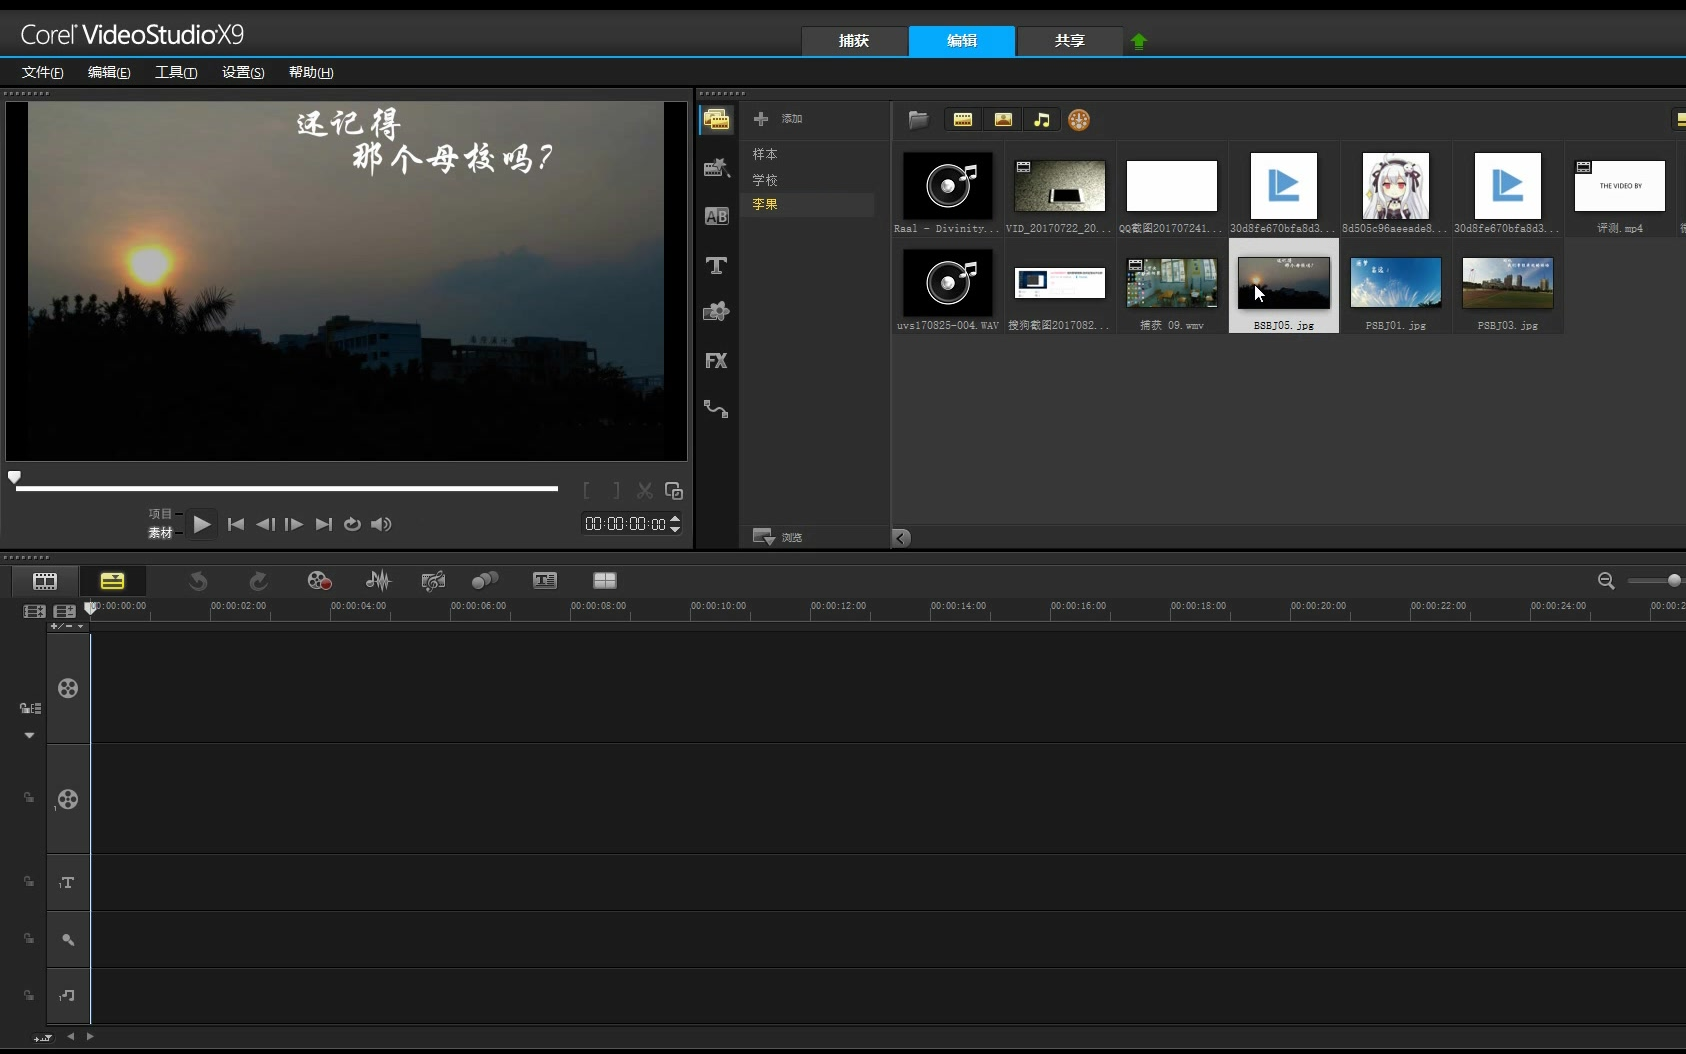Toggle show audio files in library
This screenshot has height=1054, width=1686.
coord(1042,120)
